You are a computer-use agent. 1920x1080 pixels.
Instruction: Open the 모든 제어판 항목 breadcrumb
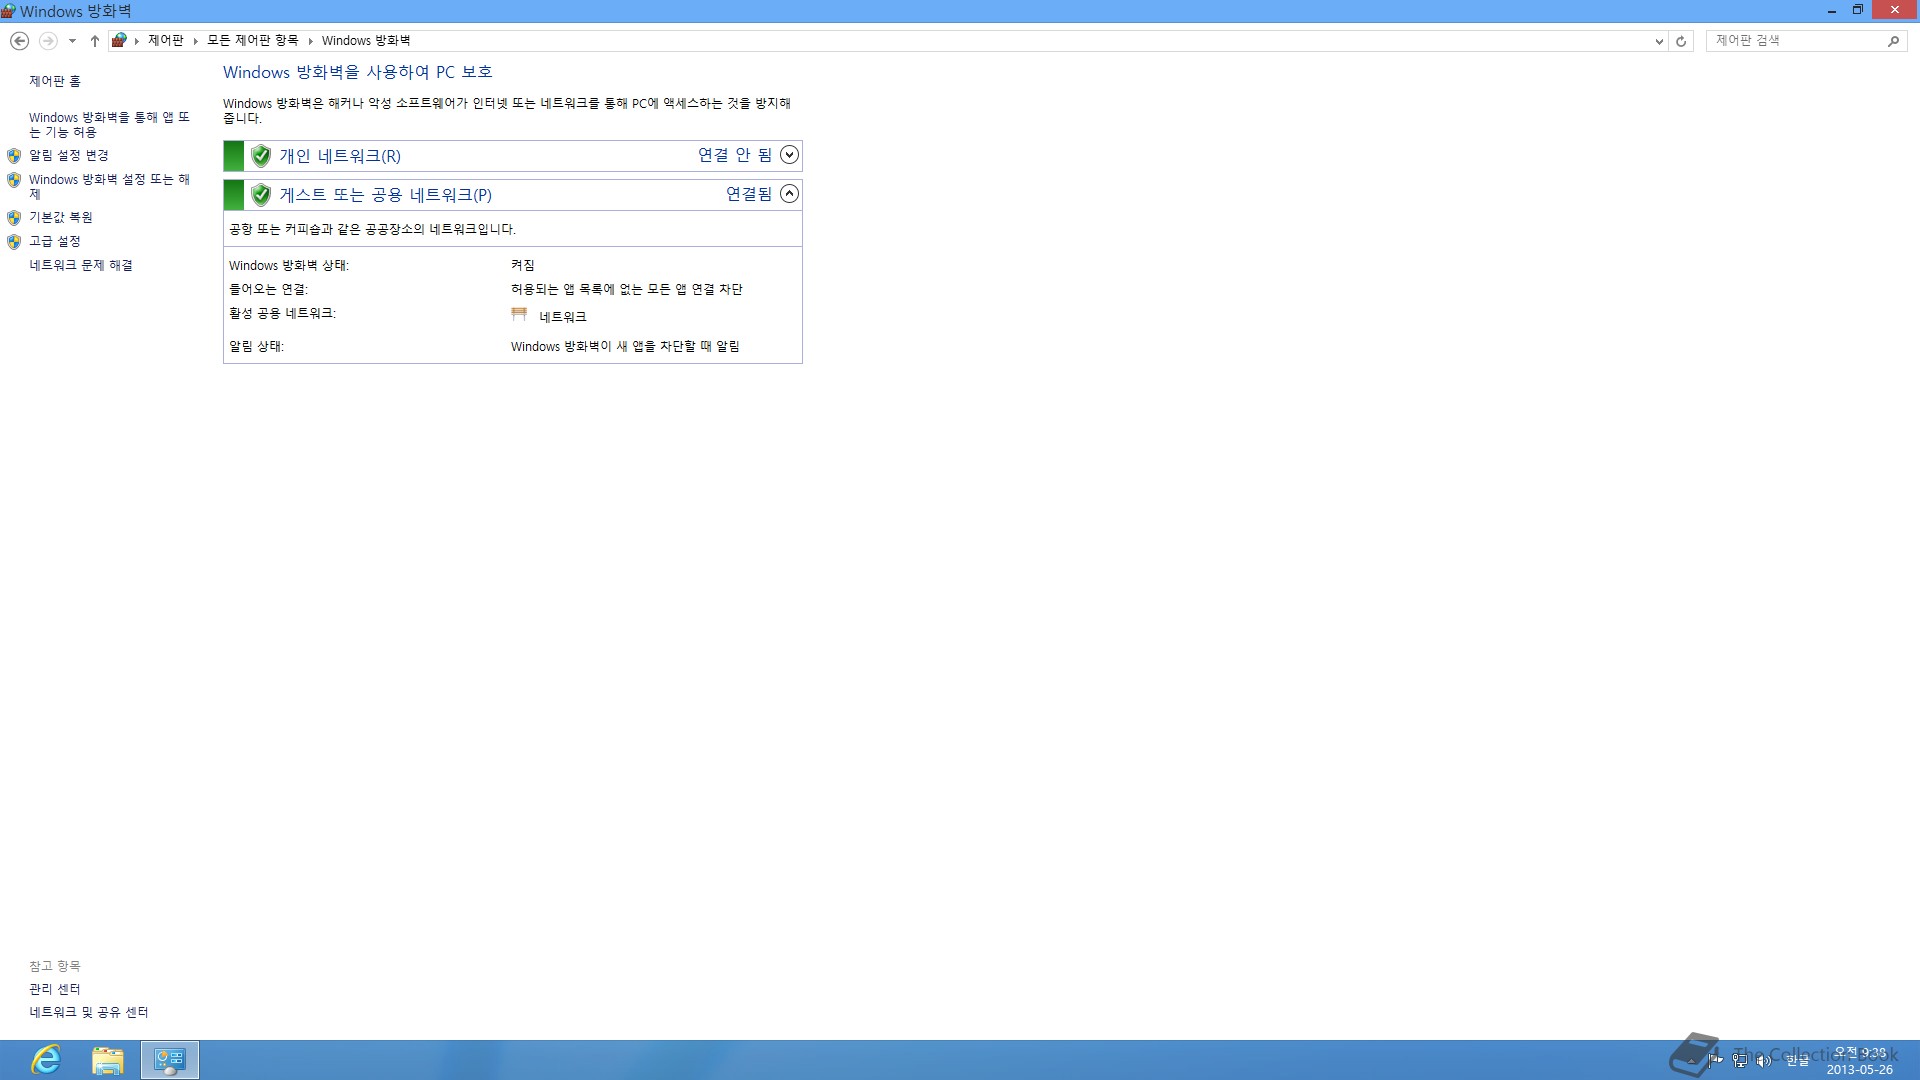[x=253, y=40]
